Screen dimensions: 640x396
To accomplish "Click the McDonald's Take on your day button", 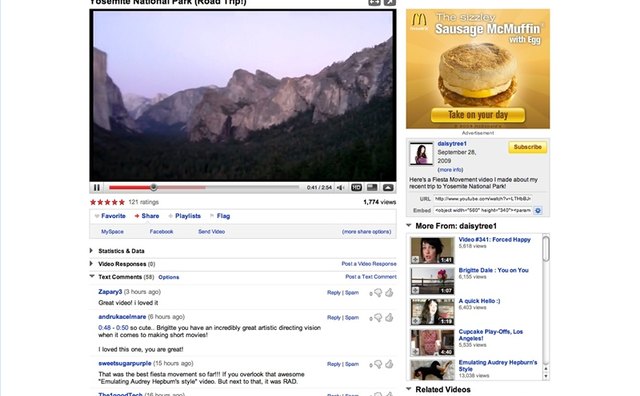I will (478, 115).
